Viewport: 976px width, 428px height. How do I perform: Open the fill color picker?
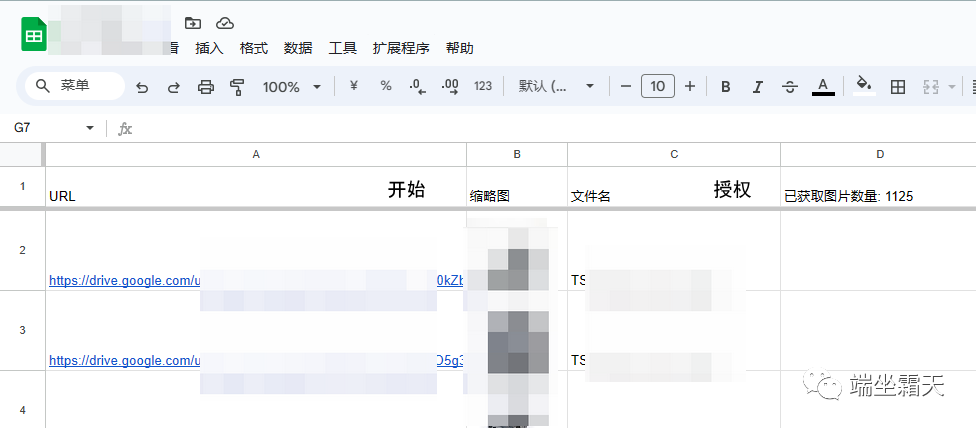tap(864, 86)
